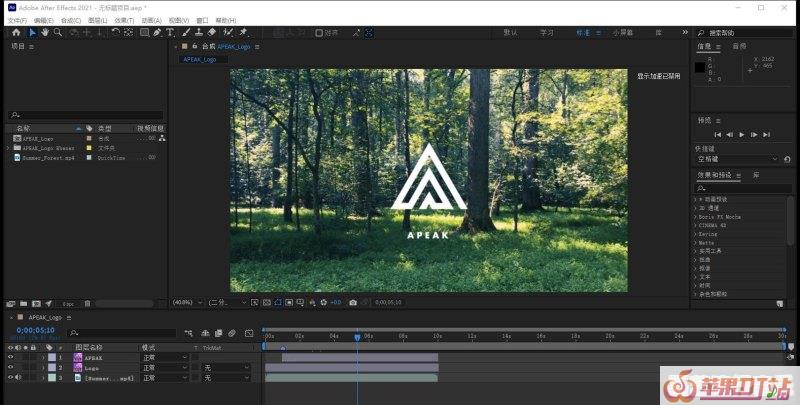Click the workspace overflow double-arrow button
Screen dimensions: 800x405
685,32
